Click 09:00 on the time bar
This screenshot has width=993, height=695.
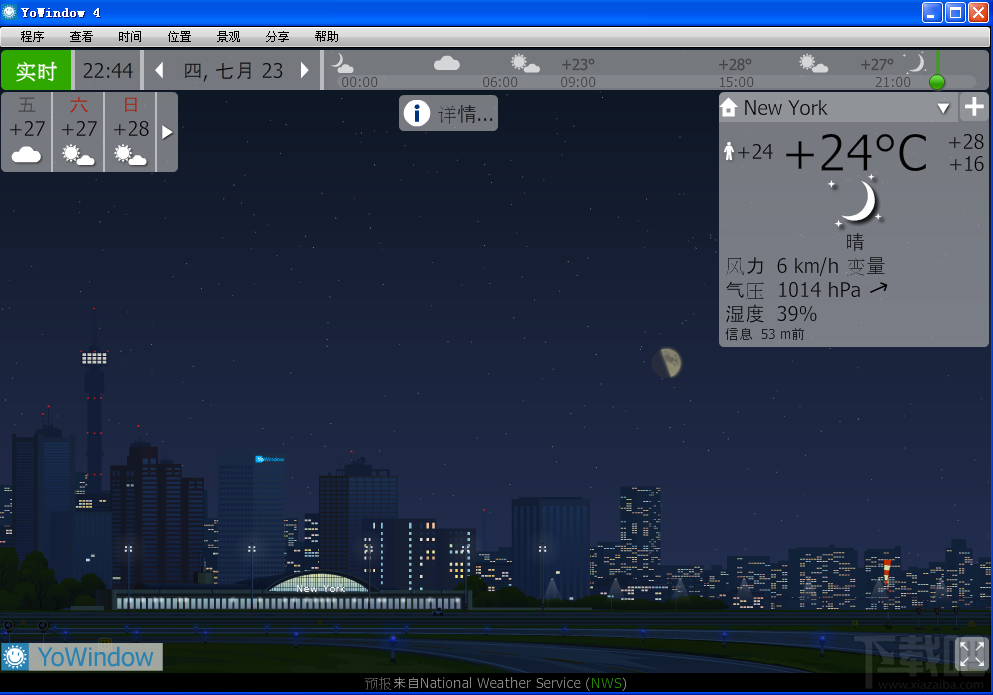[x=578, y=82]
